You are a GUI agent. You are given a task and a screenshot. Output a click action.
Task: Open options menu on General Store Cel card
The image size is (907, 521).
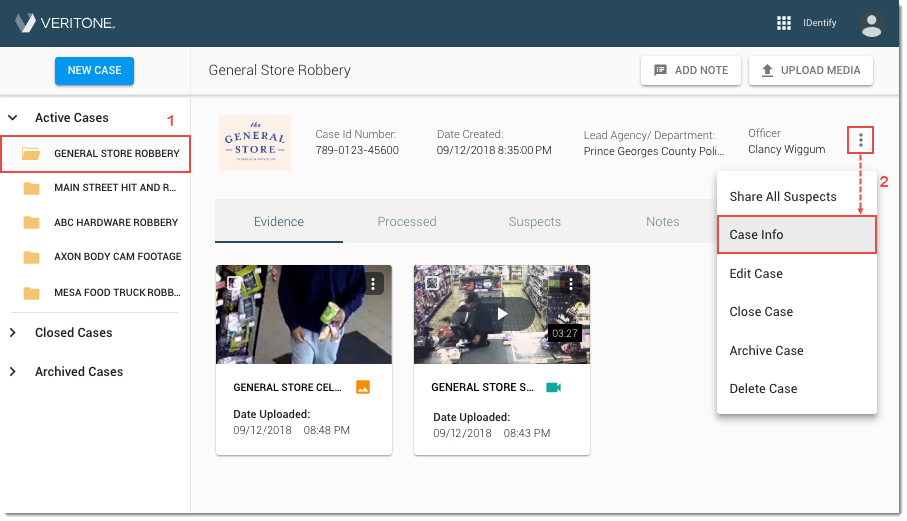373,284
